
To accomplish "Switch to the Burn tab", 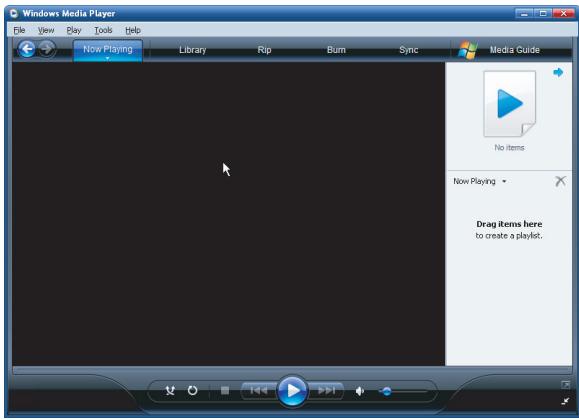I will (336, 50).
